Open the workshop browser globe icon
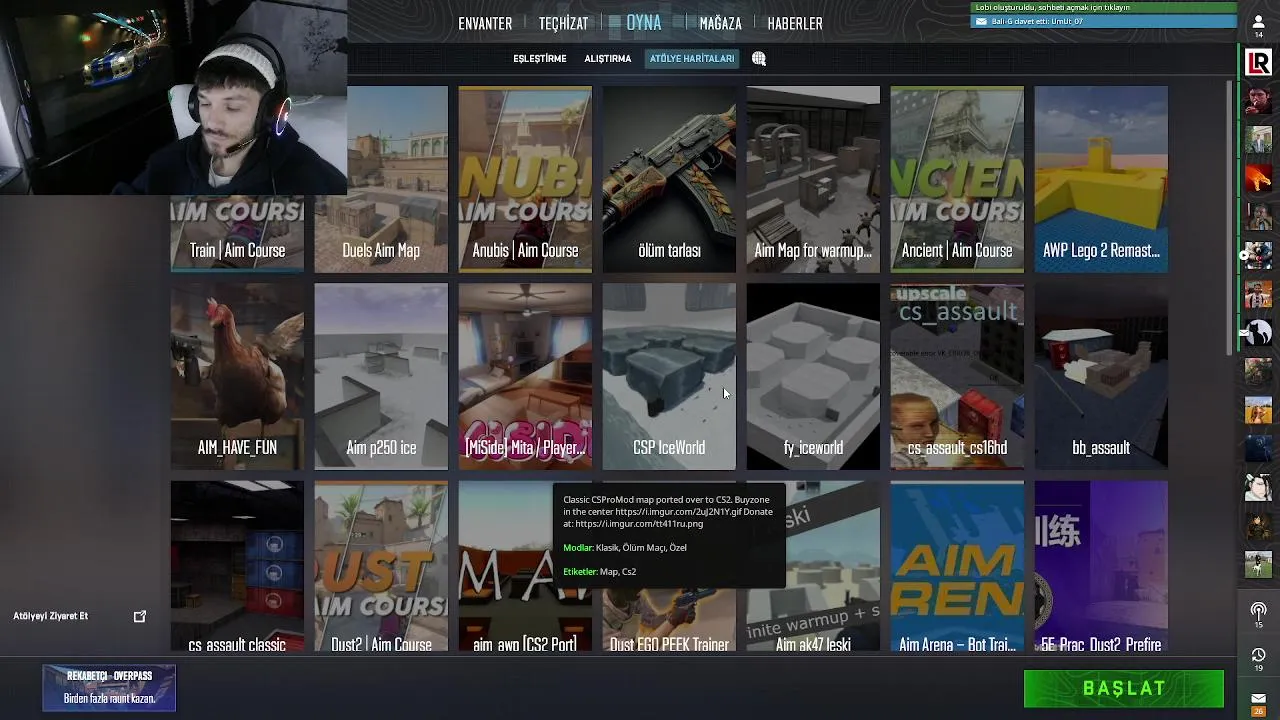The width and height of the screenshot is (1280, 720). point(759,59)
